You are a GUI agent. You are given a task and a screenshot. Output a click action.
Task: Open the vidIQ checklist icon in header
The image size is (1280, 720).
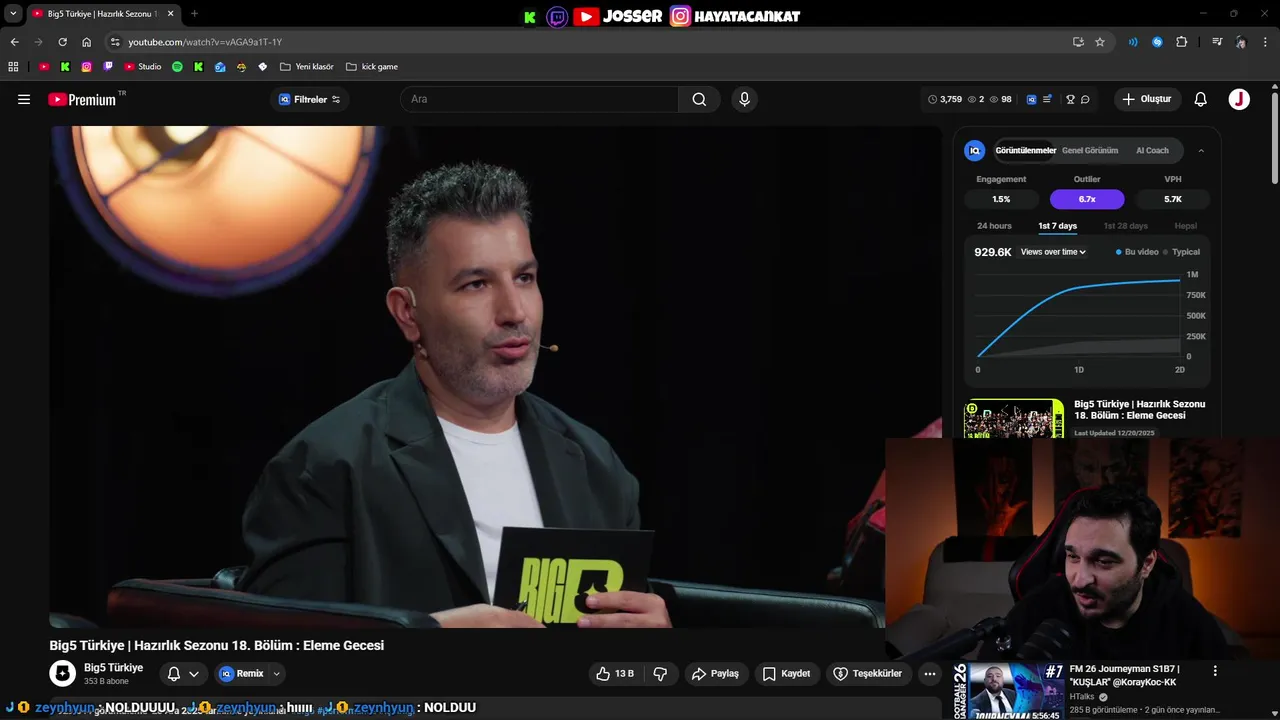[1047, 99]
